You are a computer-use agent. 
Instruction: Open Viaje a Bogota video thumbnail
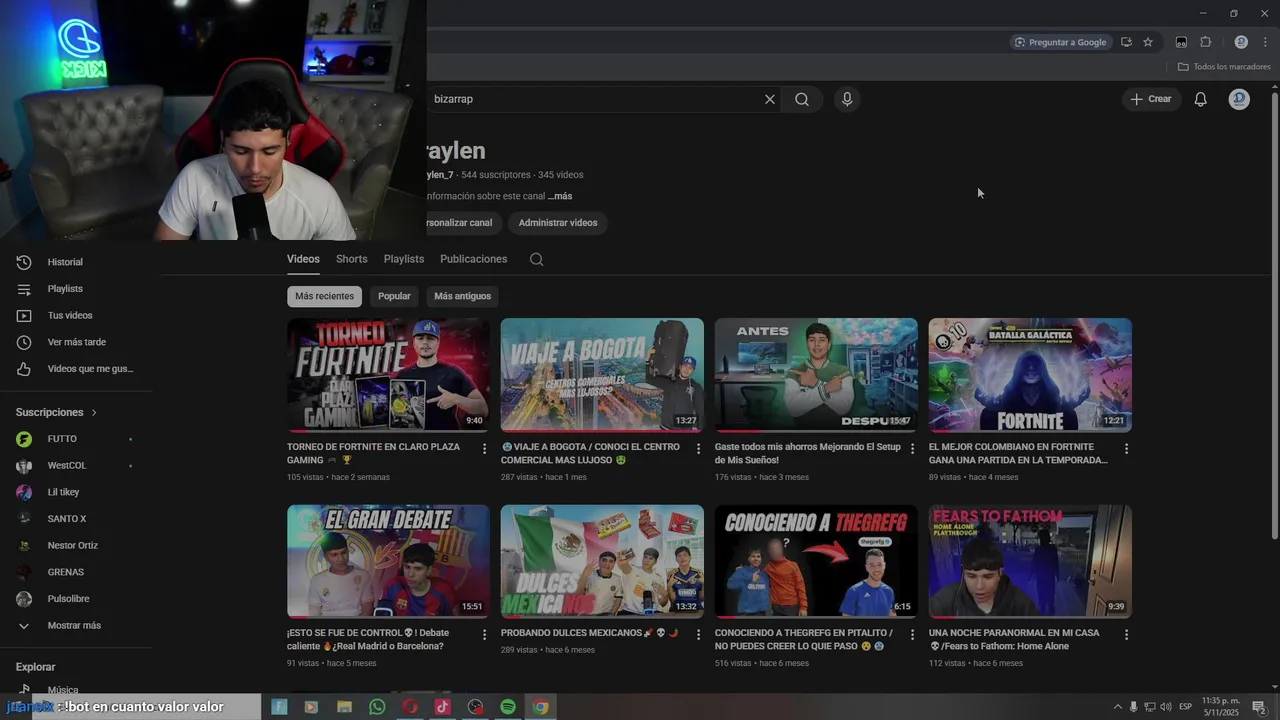(x=602, y=375)
